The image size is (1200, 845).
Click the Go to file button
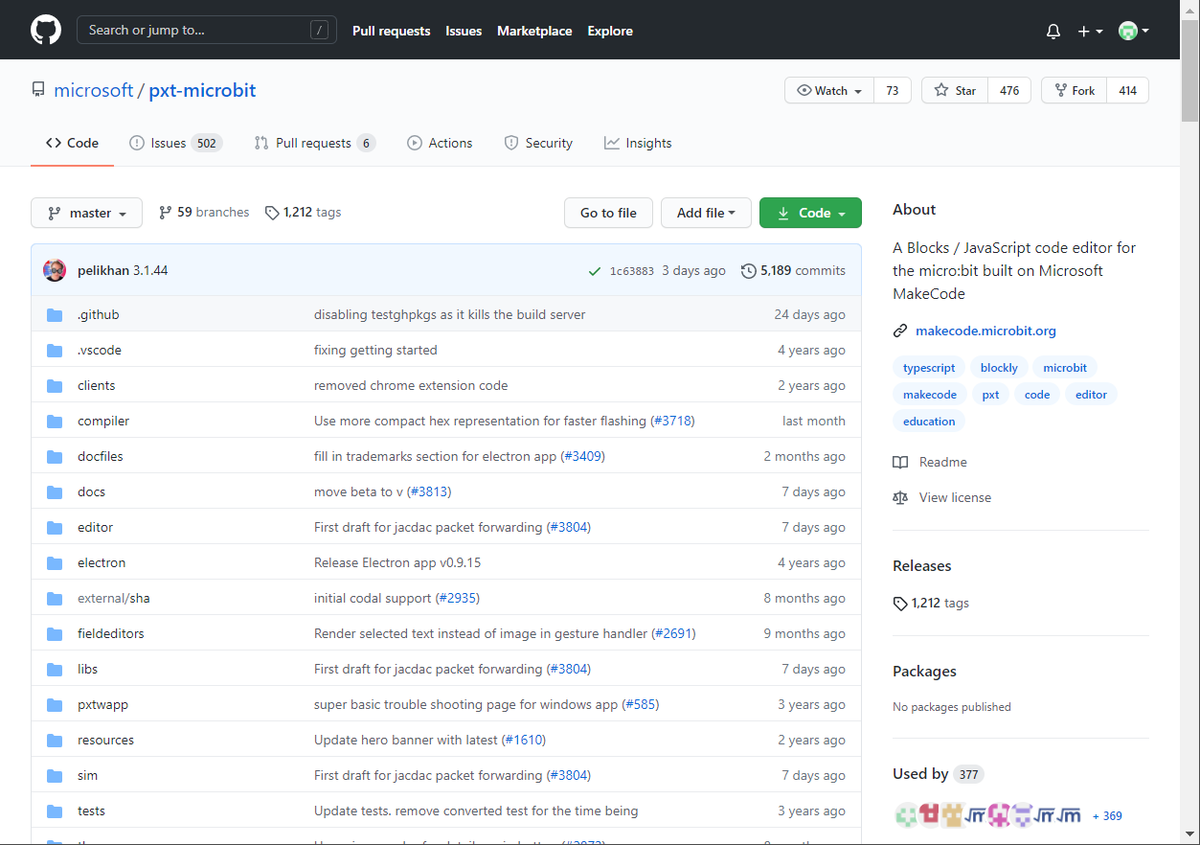coord(608,213)
